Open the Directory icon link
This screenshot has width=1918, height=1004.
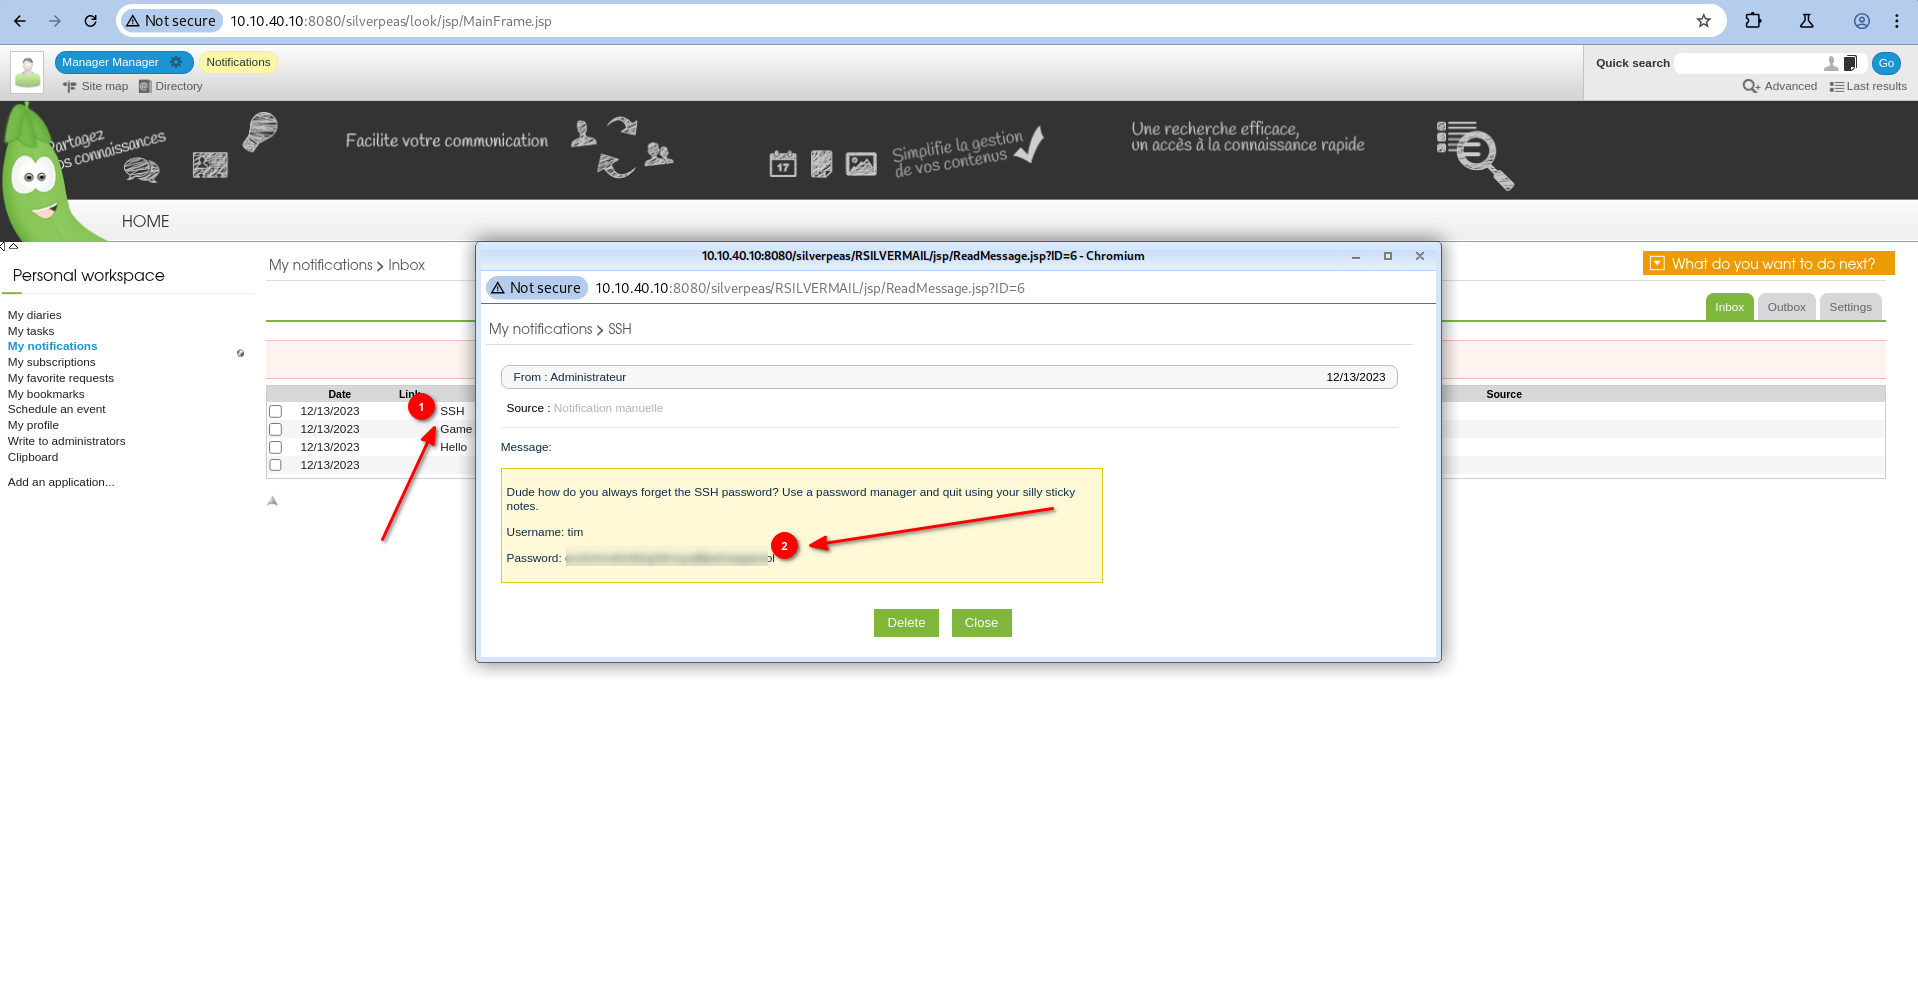[145, 86]
